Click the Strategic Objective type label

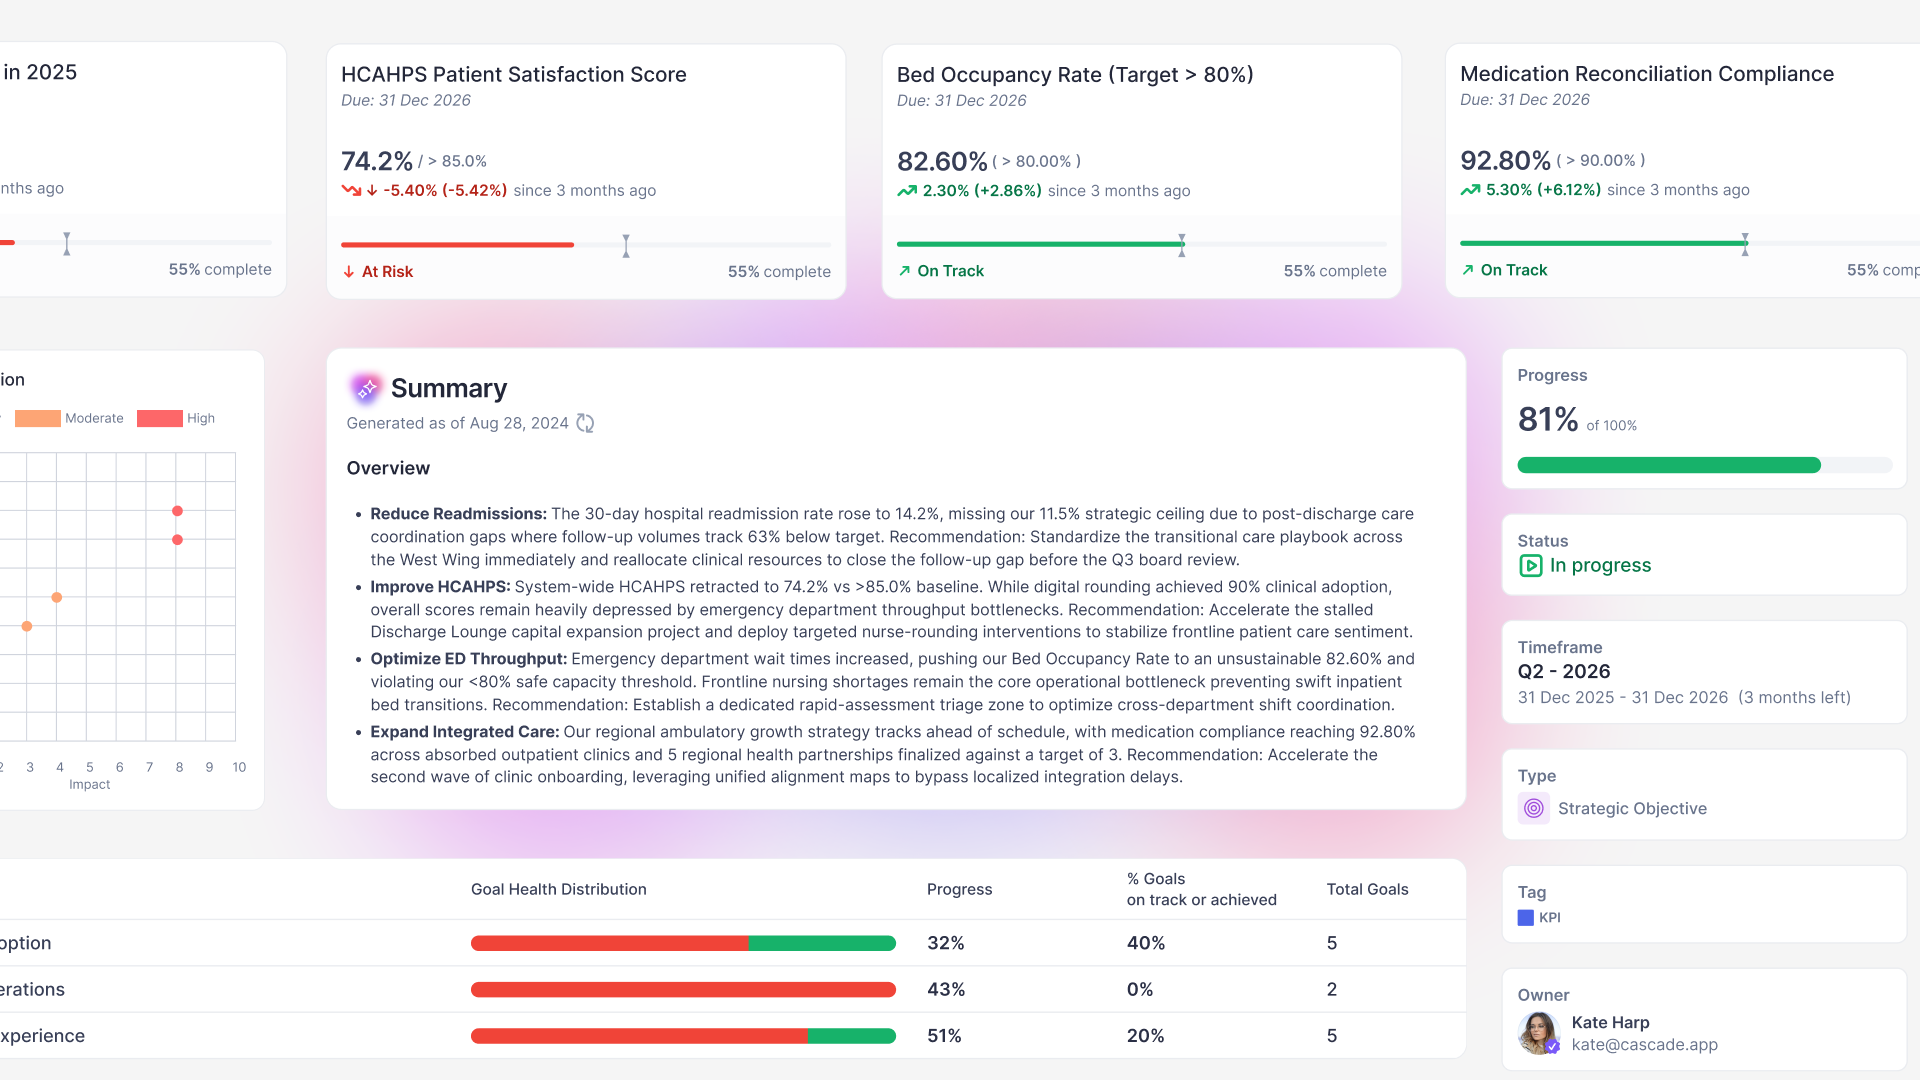(x=1632, y=809)
